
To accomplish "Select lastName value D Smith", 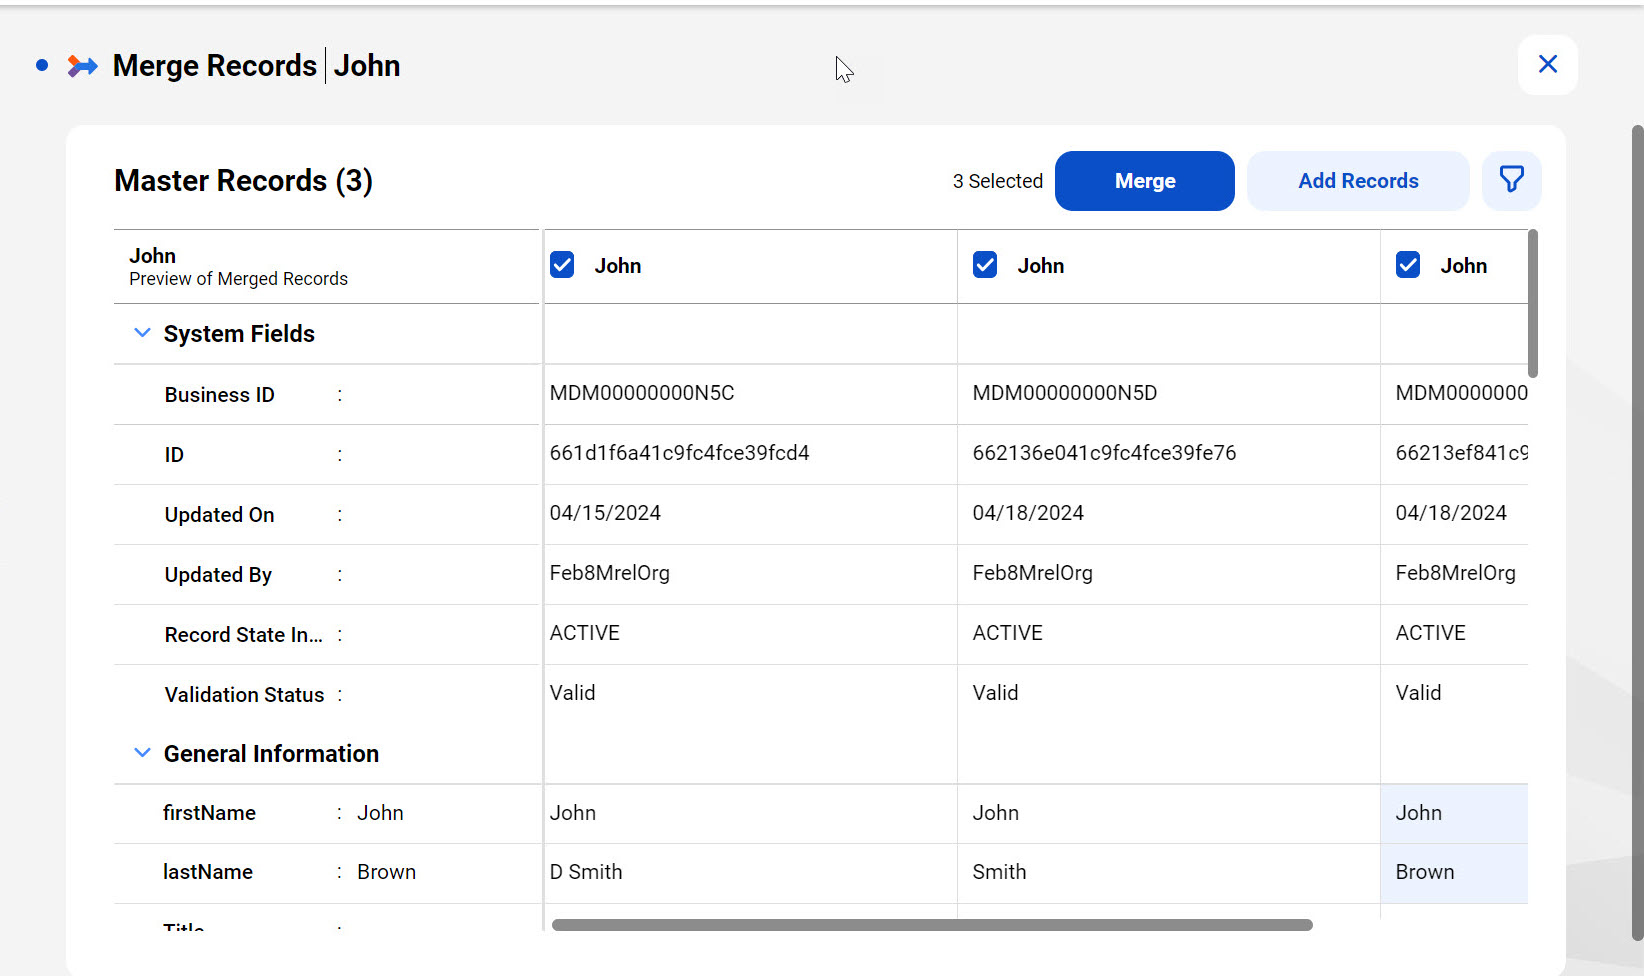I will 586,872.
